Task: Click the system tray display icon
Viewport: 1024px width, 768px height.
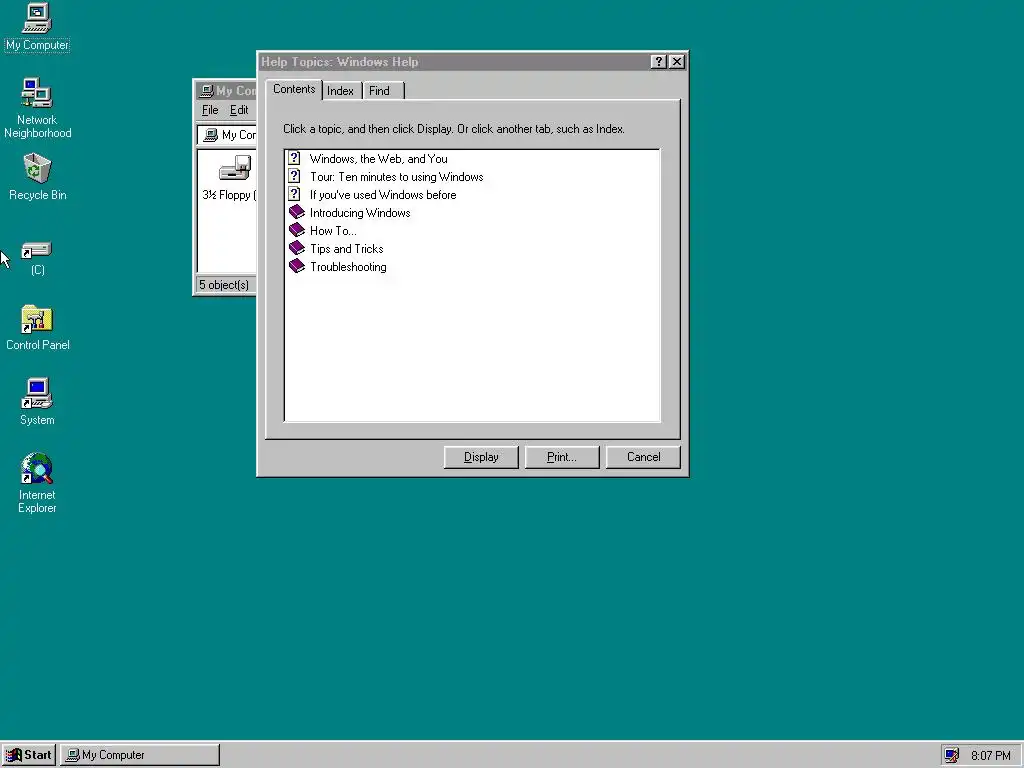Action: pyautogui.click(x=952, y=755)
